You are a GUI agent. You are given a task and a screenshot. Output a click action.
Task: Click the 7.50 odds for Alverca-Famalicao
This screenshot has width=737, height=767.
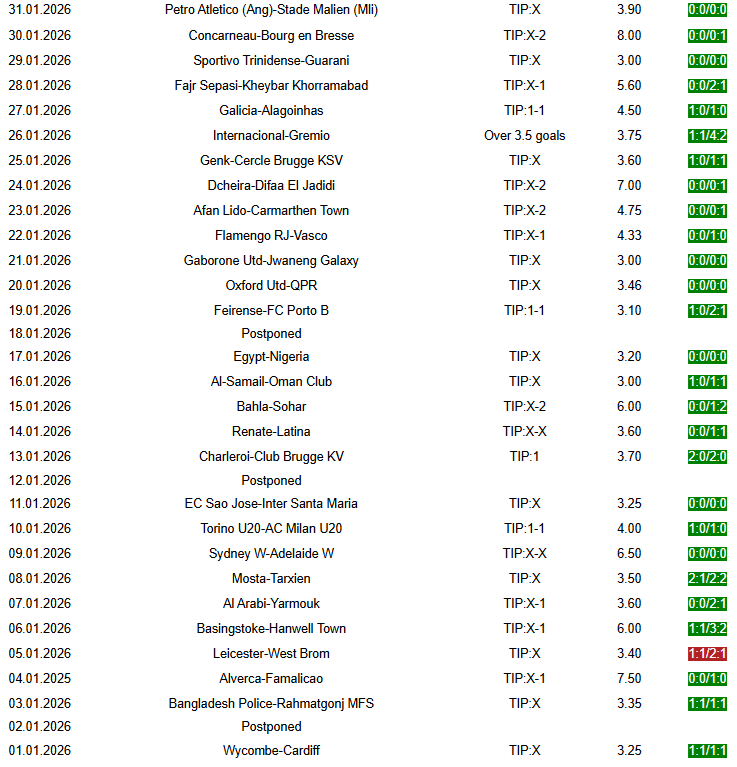pos(629,679)
